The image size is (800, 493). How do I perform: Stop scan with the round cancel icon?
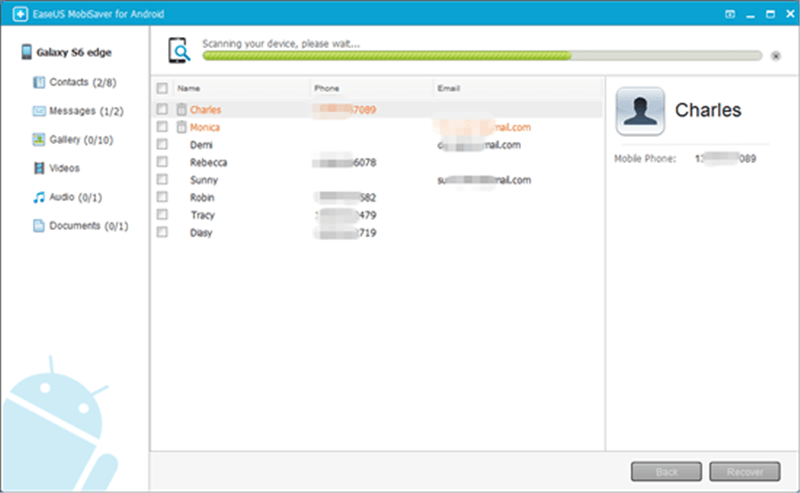click(x=776, y=56)
